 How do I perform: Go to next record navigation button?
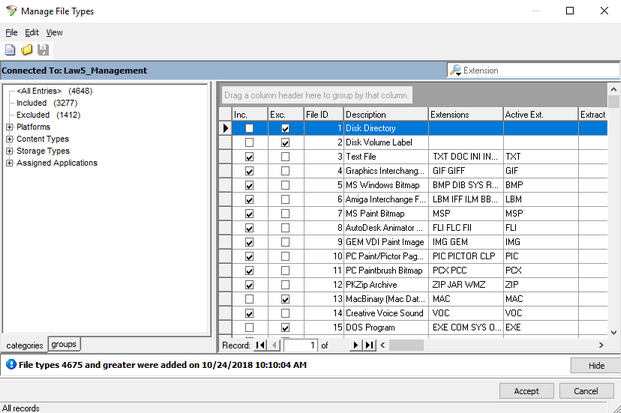pos(355,345)
